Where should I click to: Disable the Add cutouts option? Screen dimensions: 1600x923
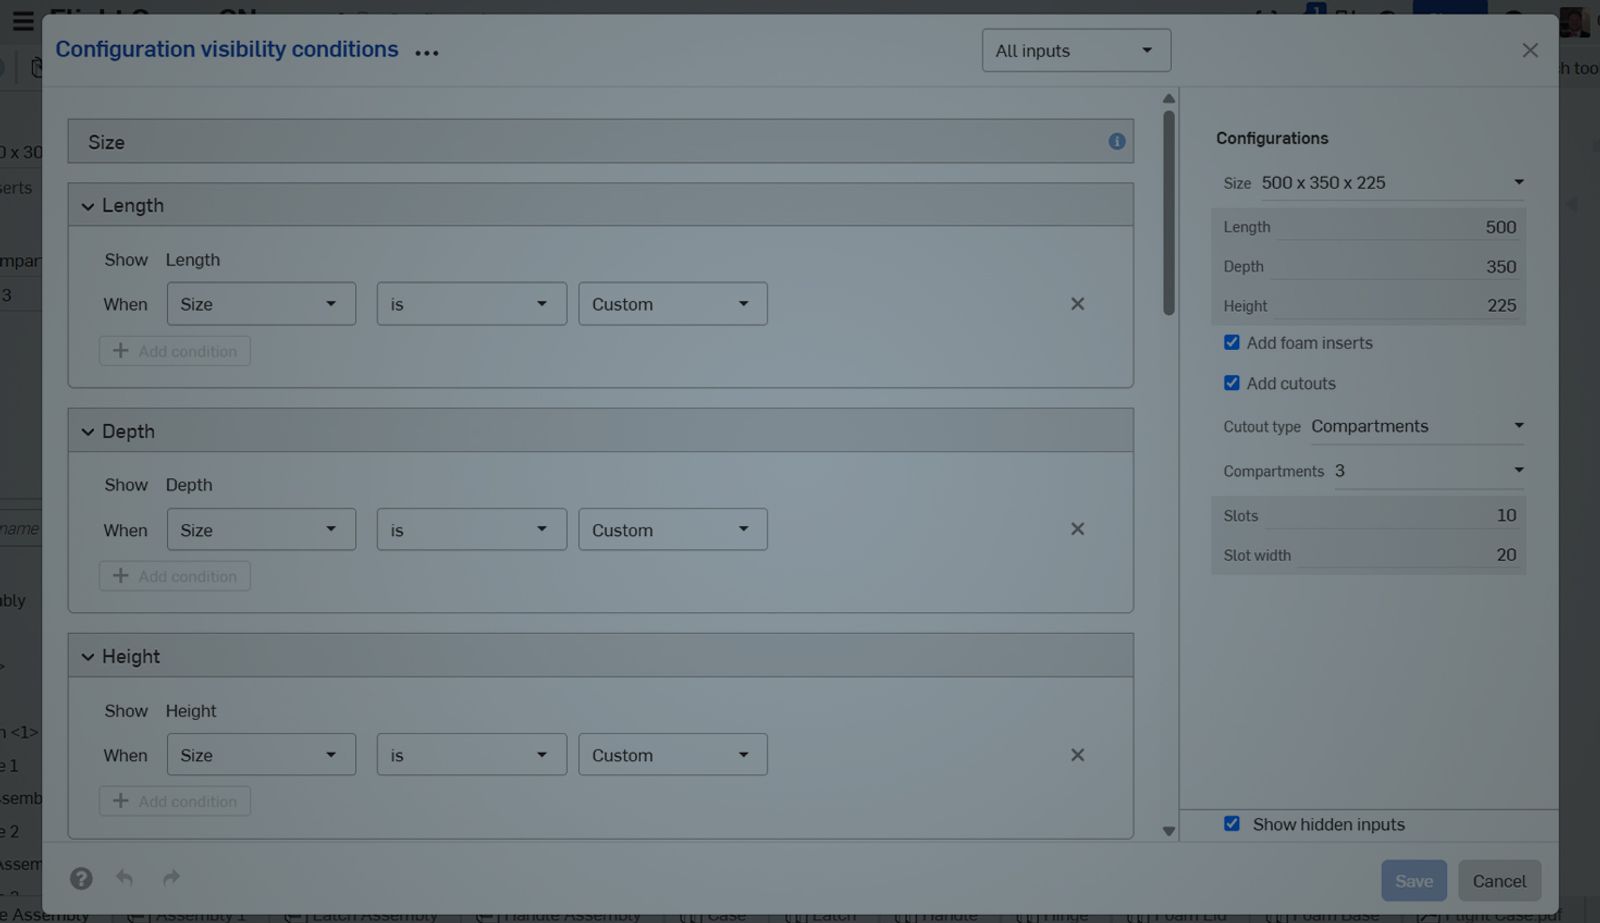pyautogui.click(x=1232, y=383)
